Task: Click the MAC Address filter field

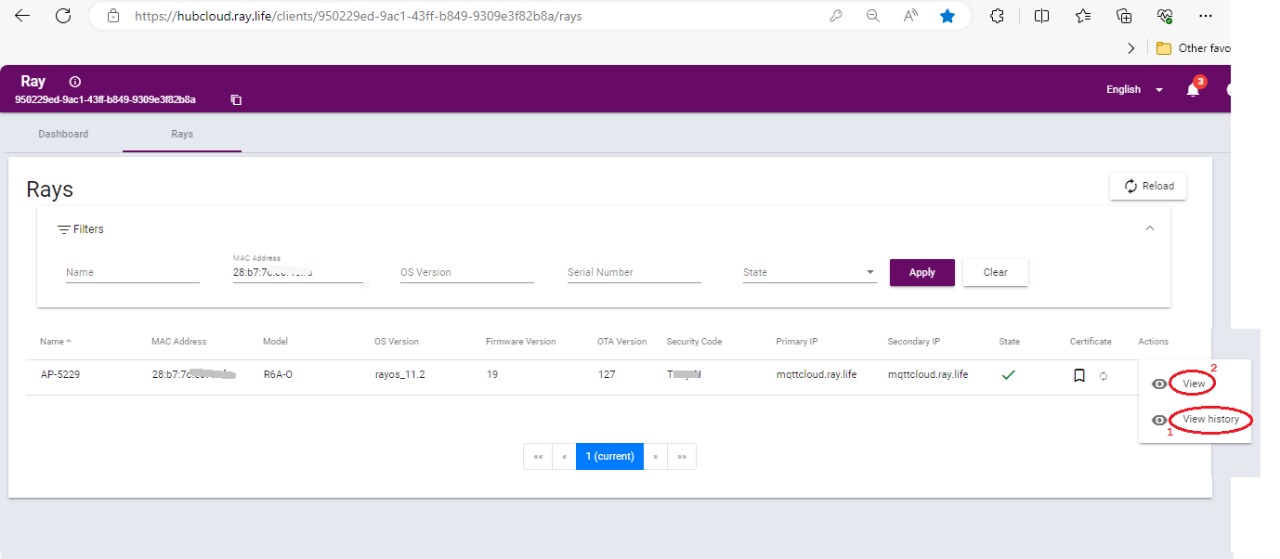Action: pos(298,271)
